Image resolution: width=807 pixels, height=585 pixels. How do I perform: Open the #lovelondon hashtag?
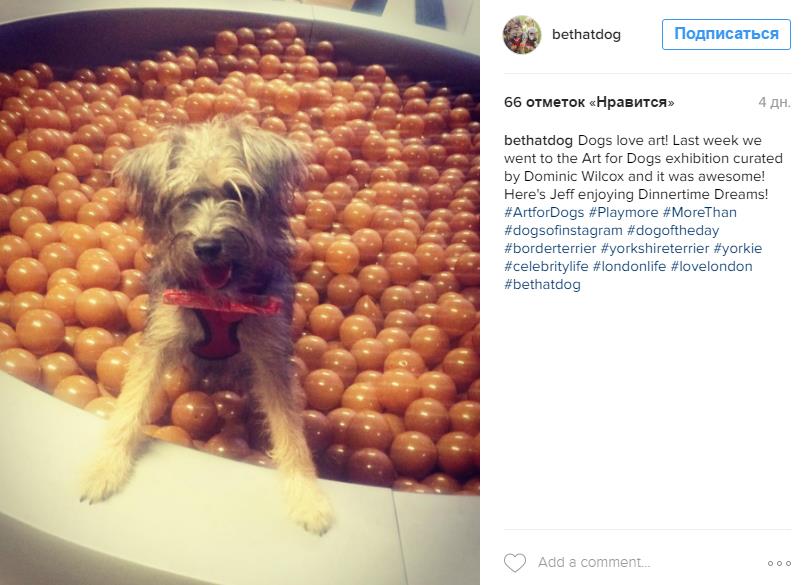pyautogui.click(x=711, y=267)
